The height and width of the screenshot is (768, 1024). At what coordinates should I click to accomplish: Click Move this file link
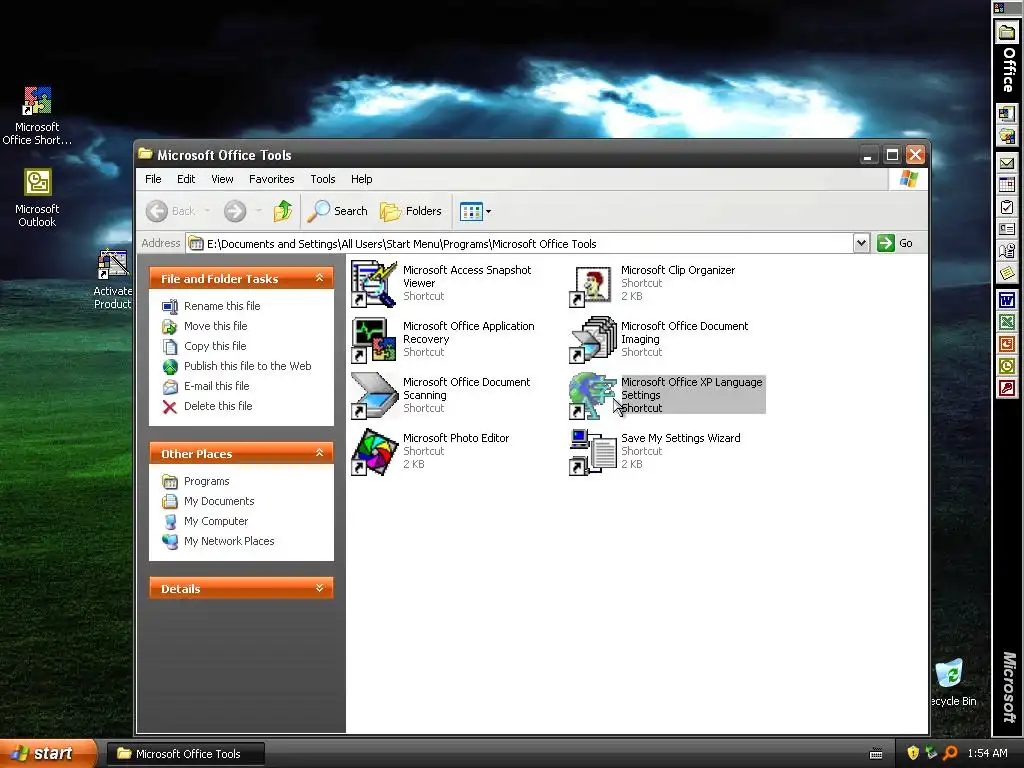pyautogui.click(x=216, y=326)
